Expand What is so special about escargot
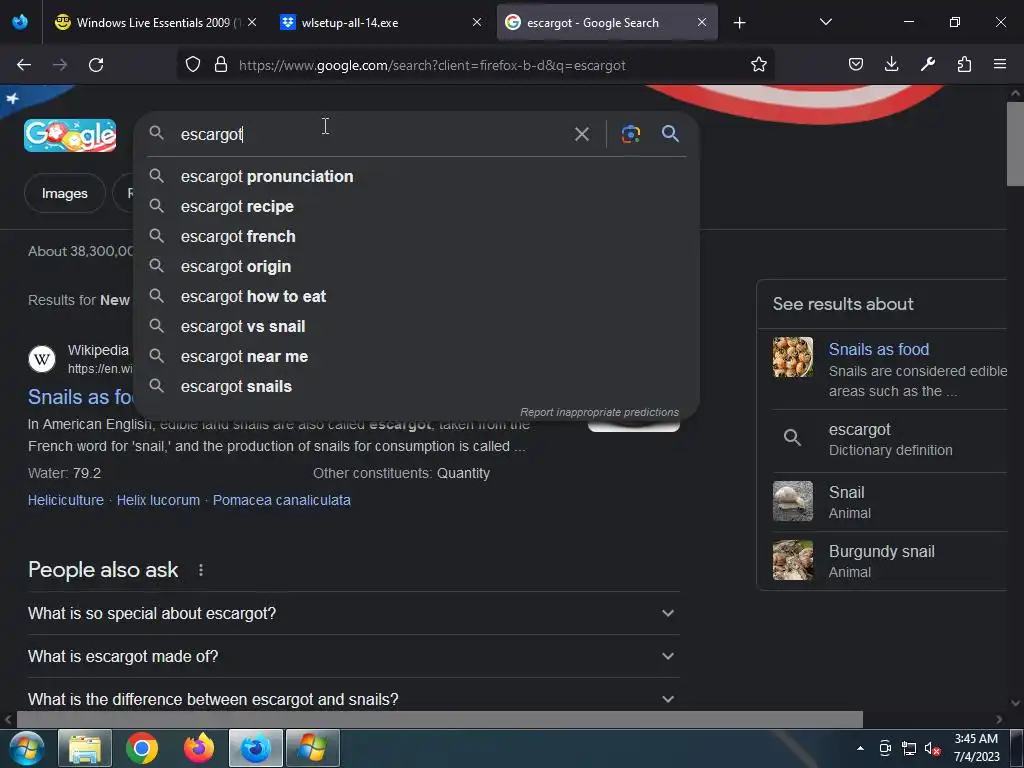The height and width of the screenshot is (768, 1024). 353,614
